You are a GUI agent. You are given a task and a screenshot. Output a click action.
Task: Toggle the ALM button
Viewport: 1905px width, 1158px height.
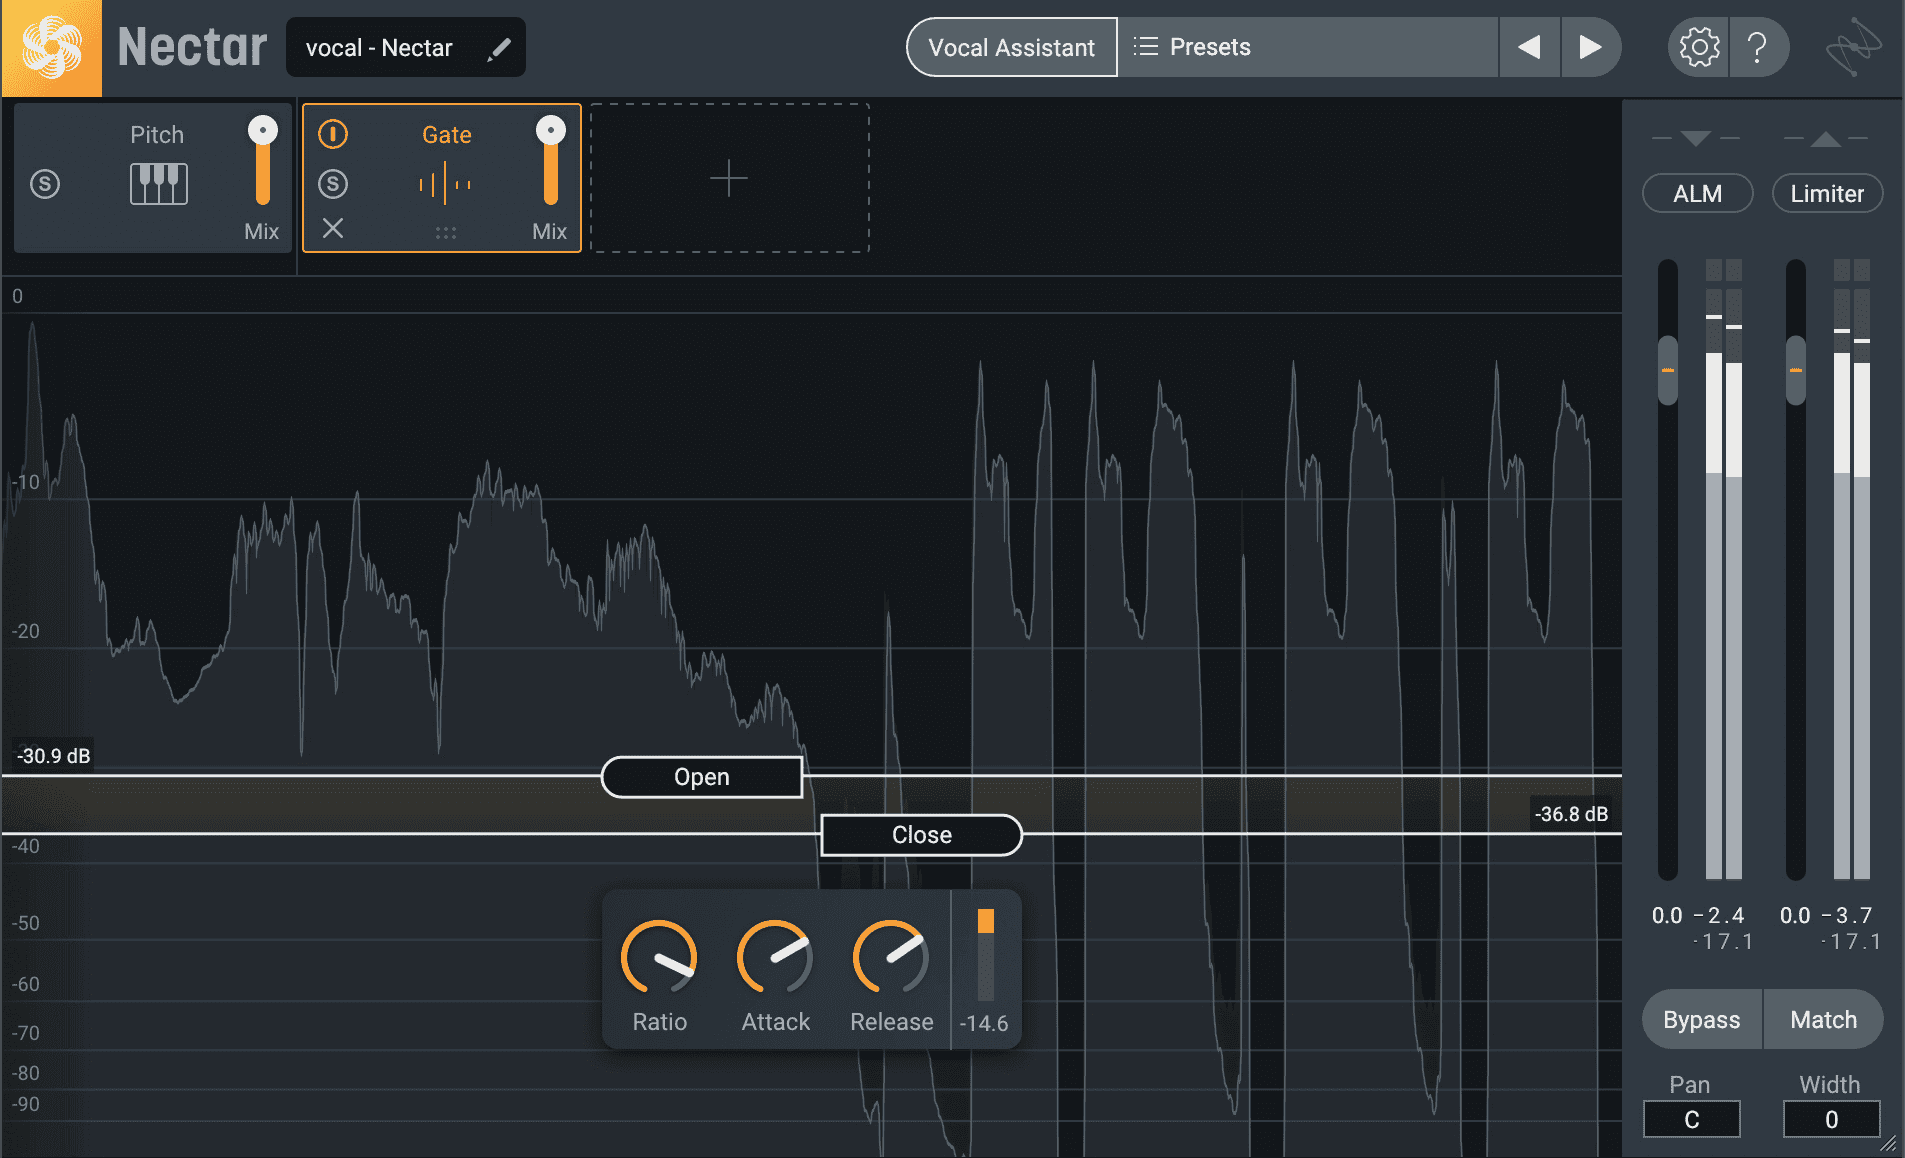[1697, 193]
